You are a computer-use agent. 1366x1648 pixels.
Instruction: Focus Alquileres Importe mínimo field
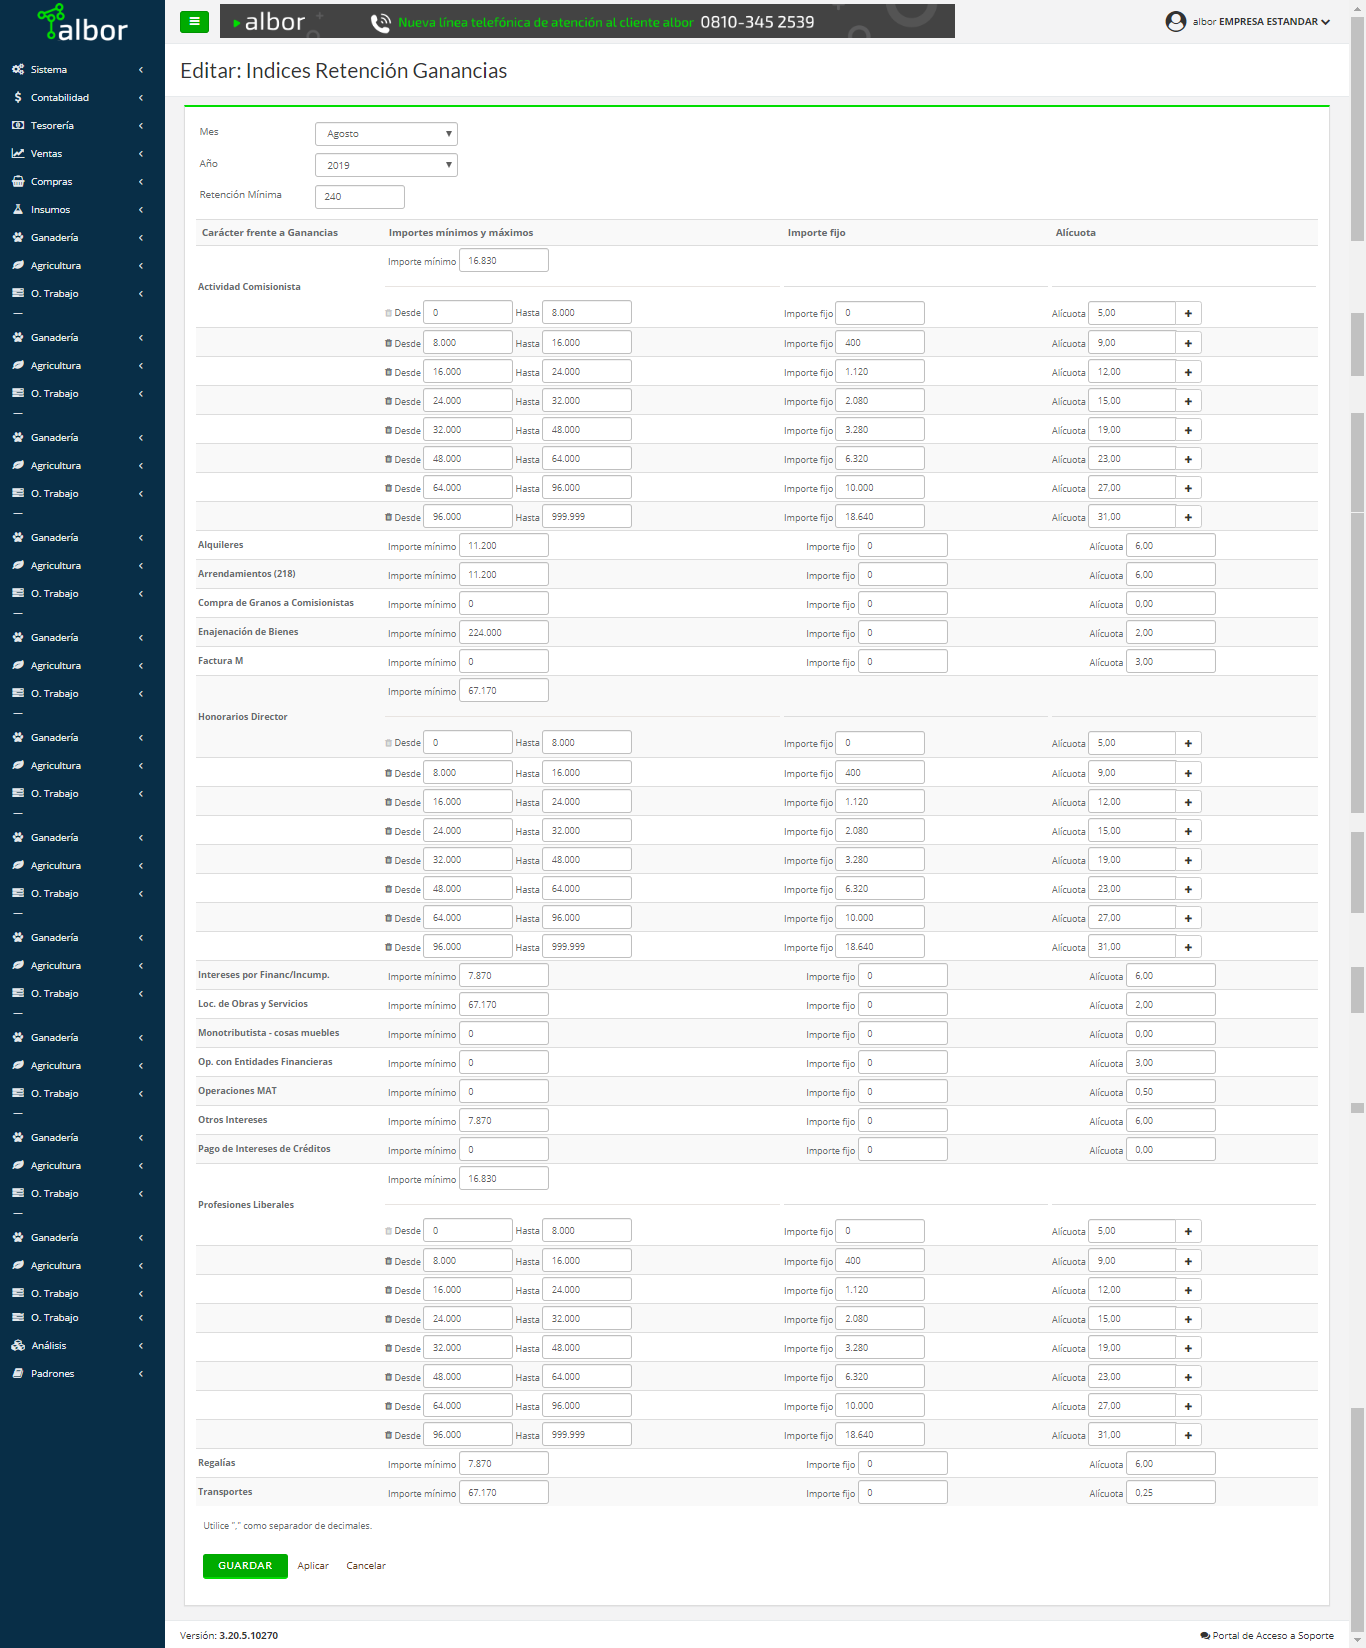(x=504, y=545)
